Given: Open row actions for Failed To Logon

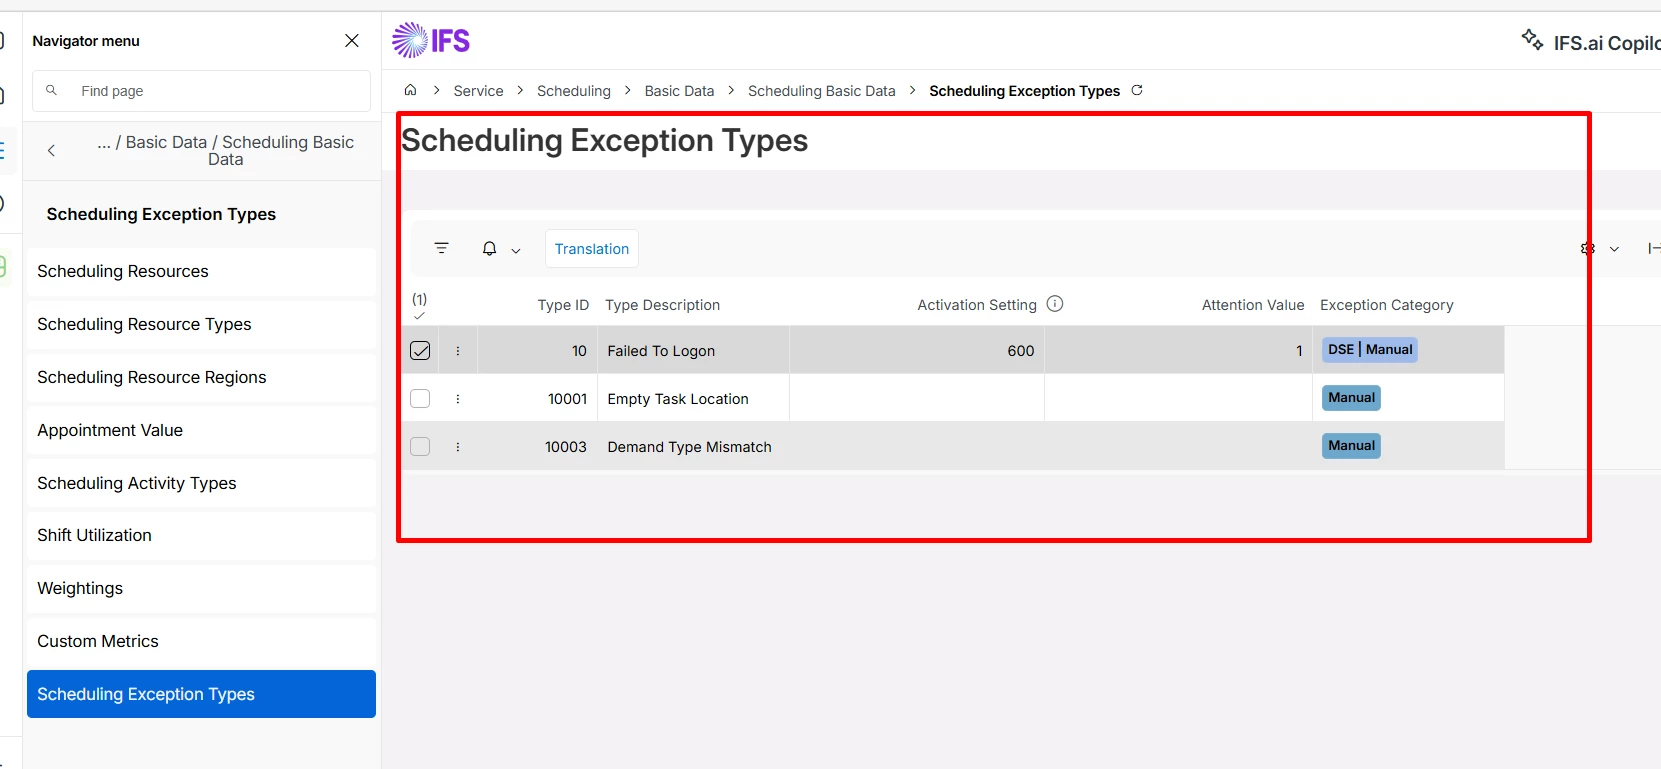Looking at the screenshot, I should 458,351.
